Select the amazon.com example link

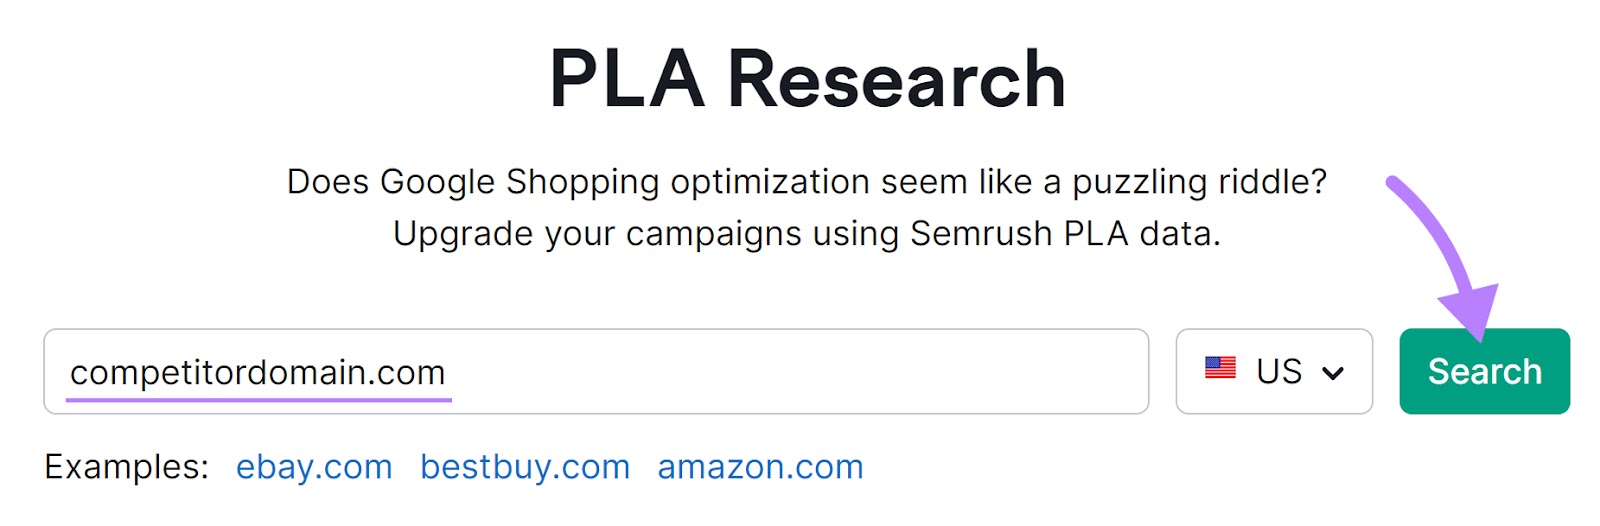pos(760,467)
